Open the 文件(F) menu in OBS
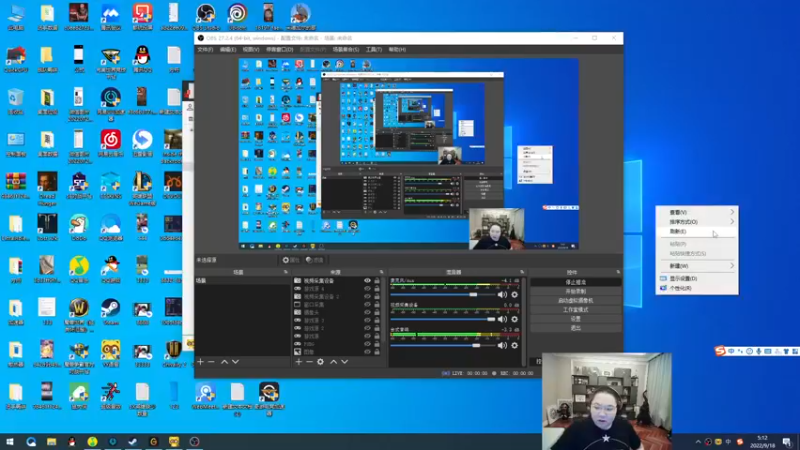Image resolution: width=800 pixels, height=450 pixels. pos(205,49)
